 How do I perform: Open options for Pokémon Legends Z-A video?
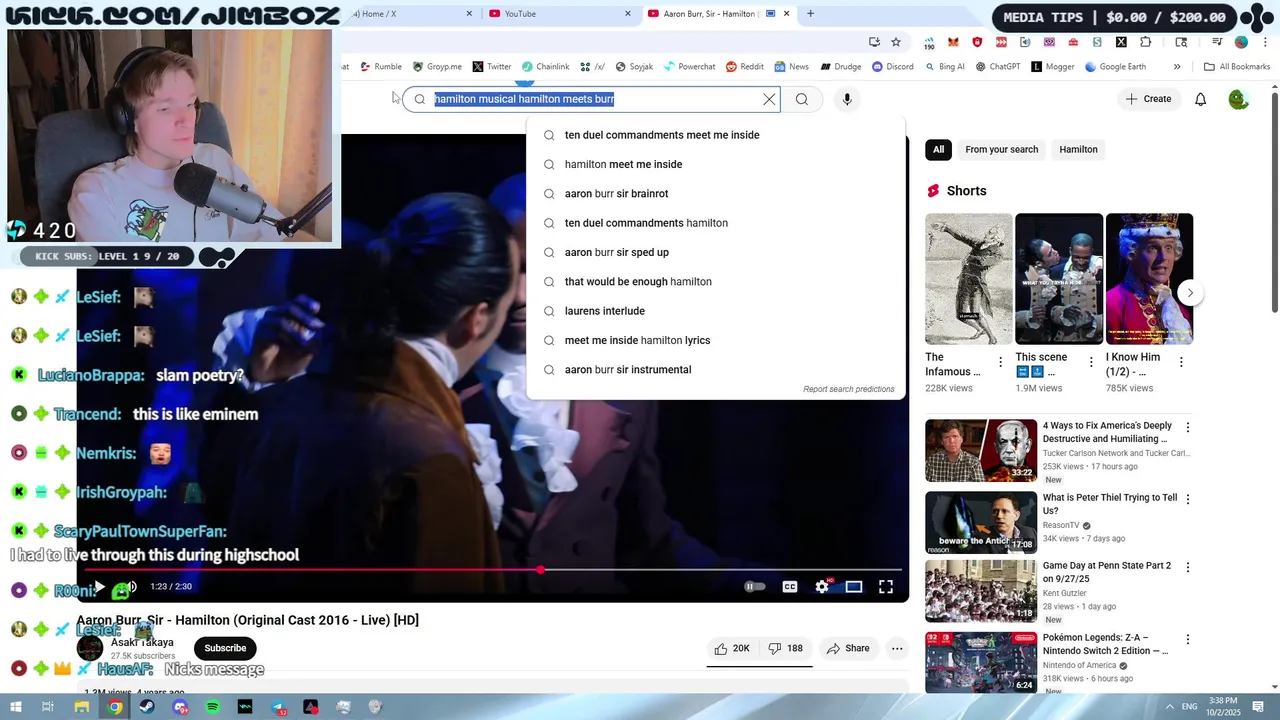click(x=1188, y=639)
